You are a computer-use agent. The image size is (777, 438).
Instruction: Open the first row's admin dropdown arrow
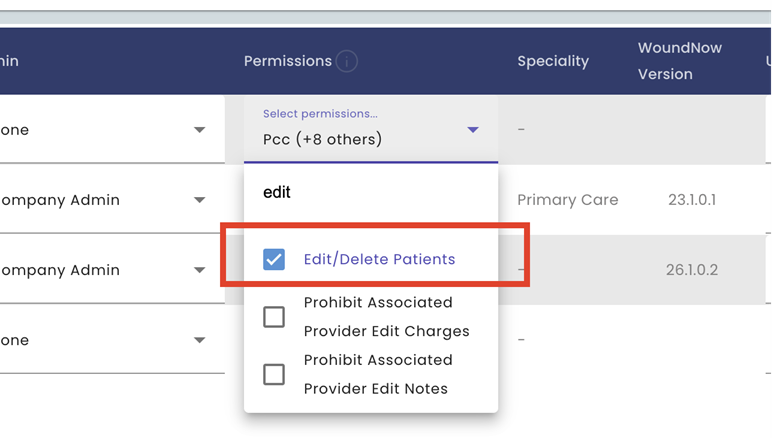199,130
